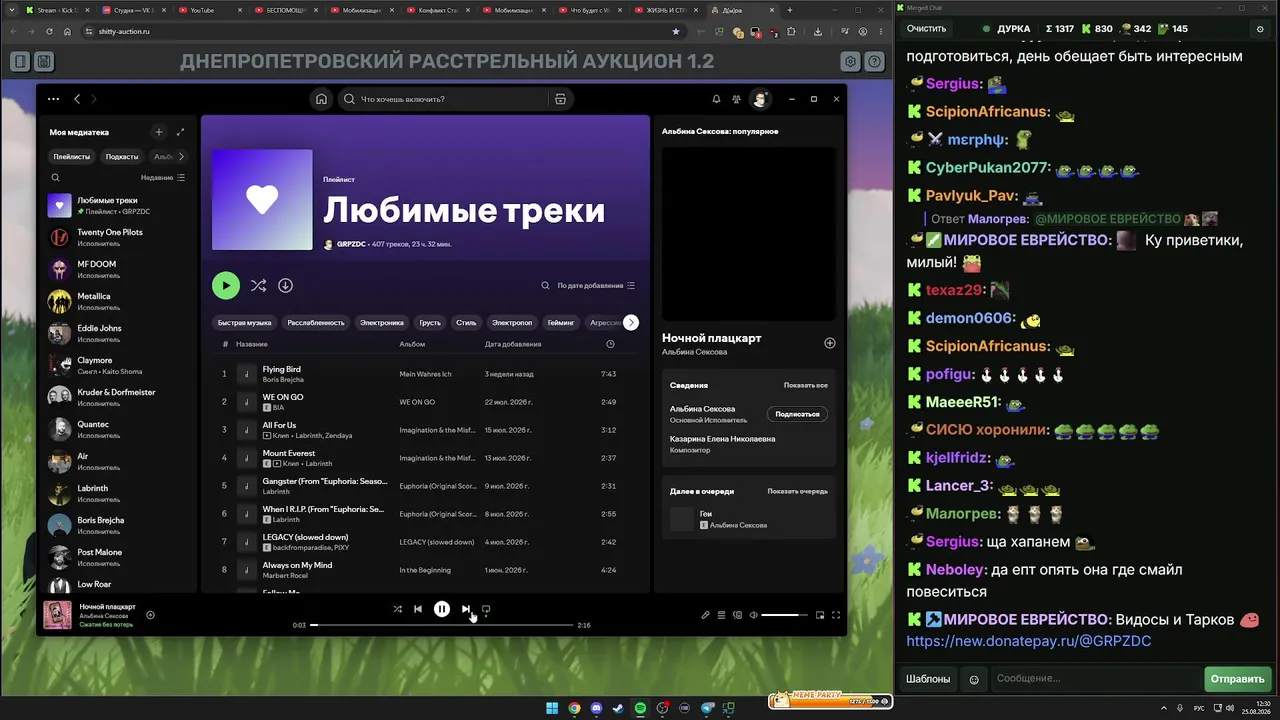Click the Windows Start button
1280x720 pixels.
(x=552, y=708)
